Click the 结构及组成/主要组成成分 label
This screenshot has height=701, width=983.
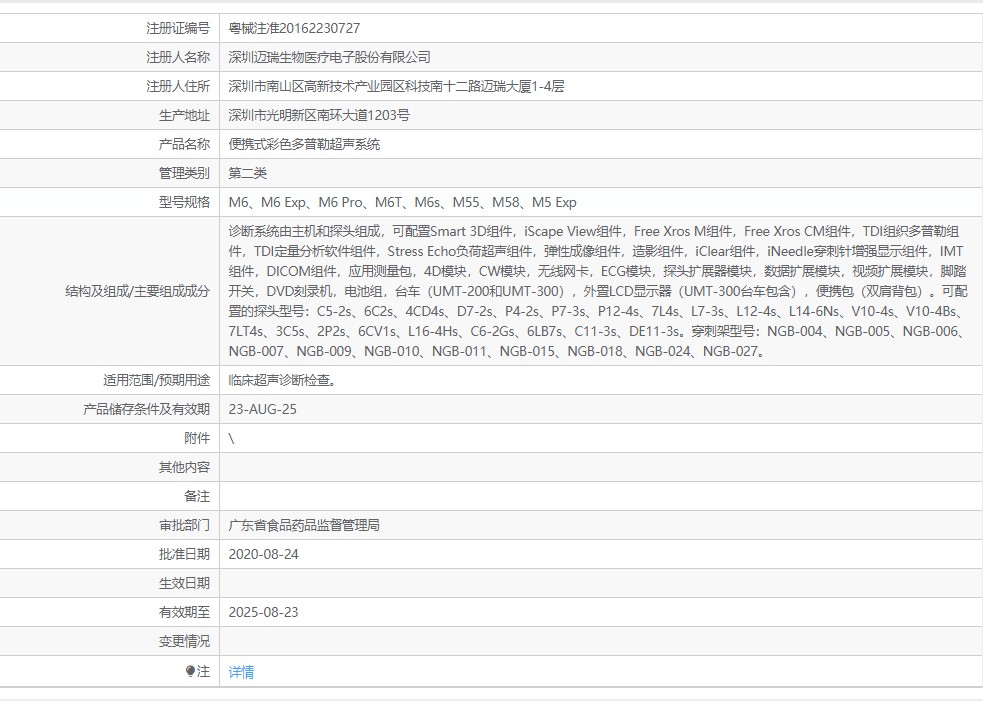tap(137, 292)
